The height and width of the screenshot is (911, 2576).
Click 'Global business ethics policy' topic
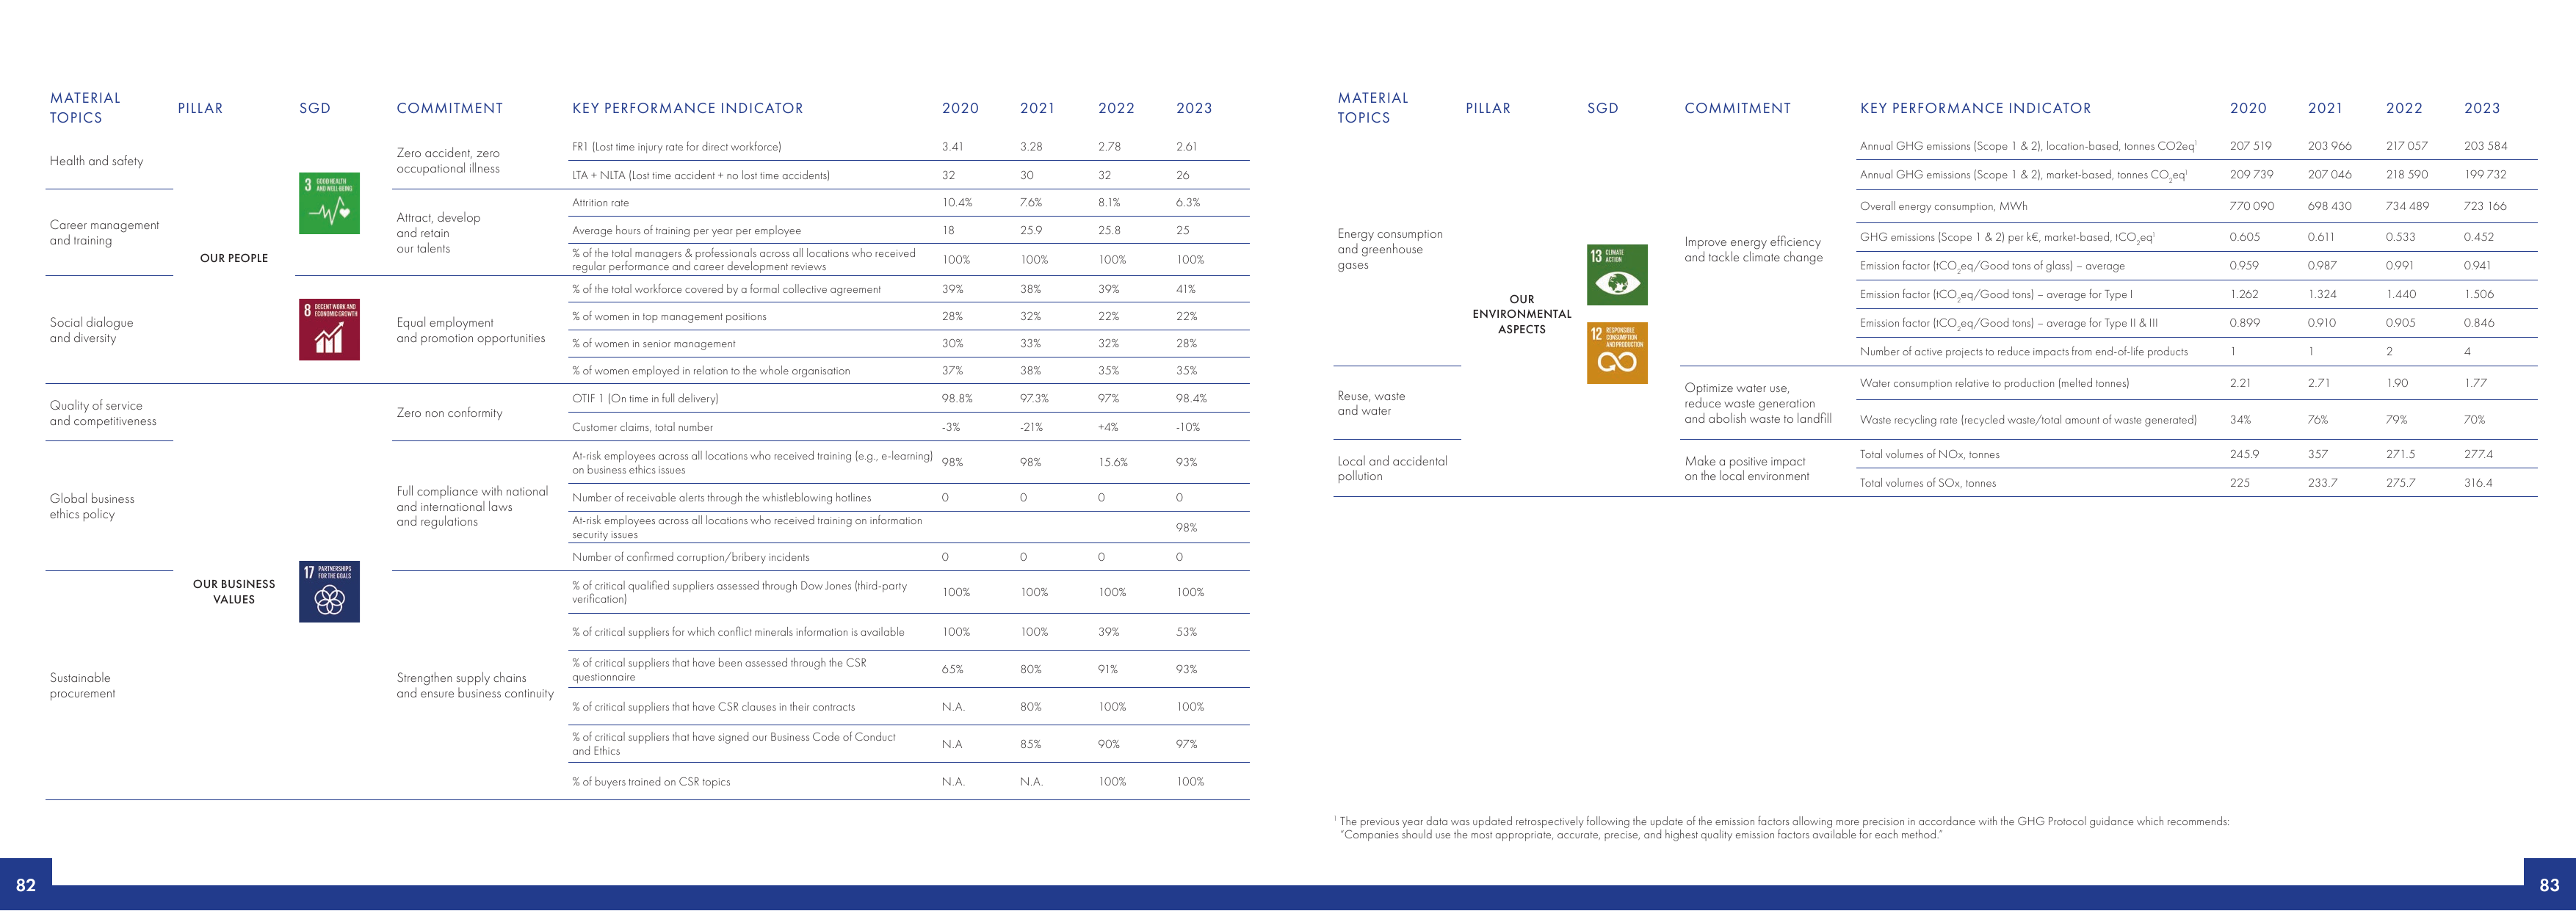(92, 506)
